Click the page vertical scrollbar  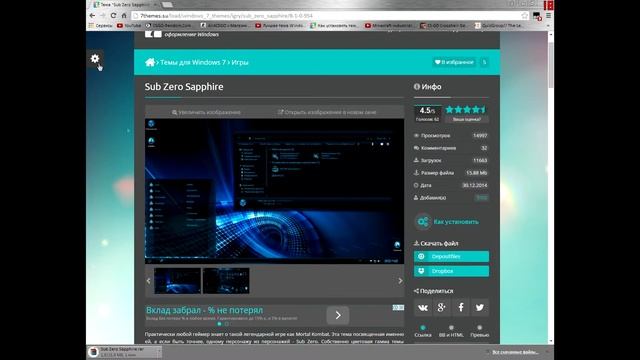click(x=551, y=64)
